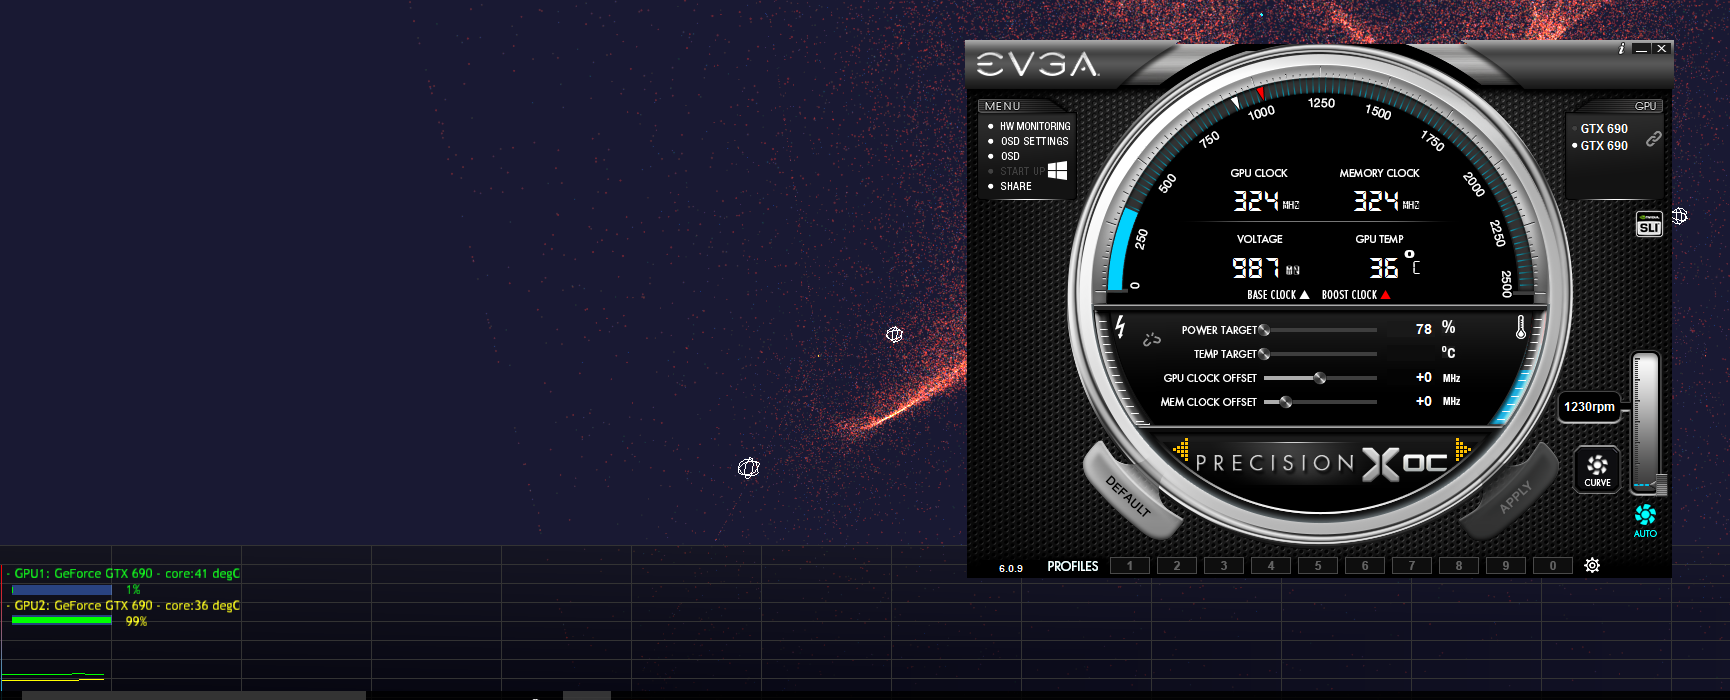The width and height of the screenshot is (1730, 700).
Task: Click the vertical fan speed slider handle
Action: tap(1661, 484)
